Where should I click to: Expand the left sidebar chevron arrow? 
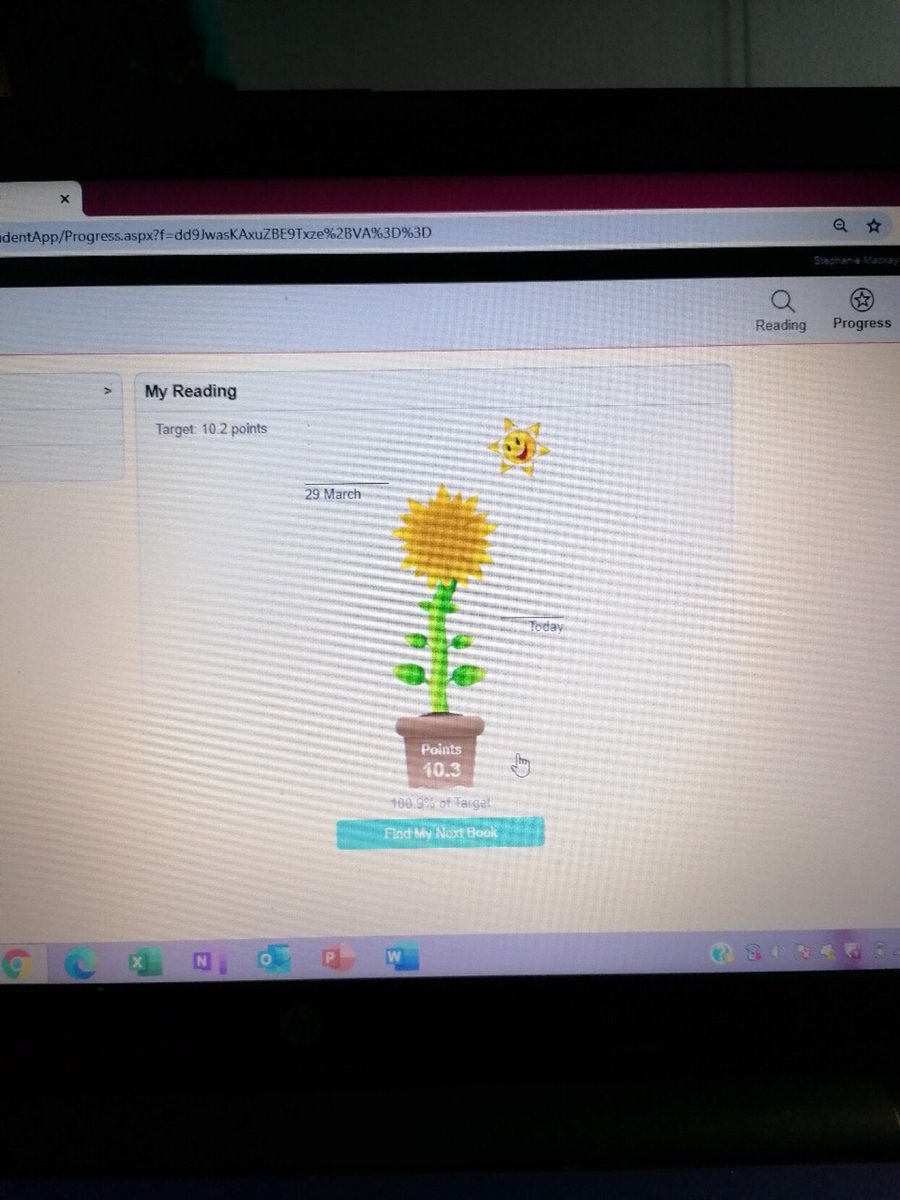[107, 391]
